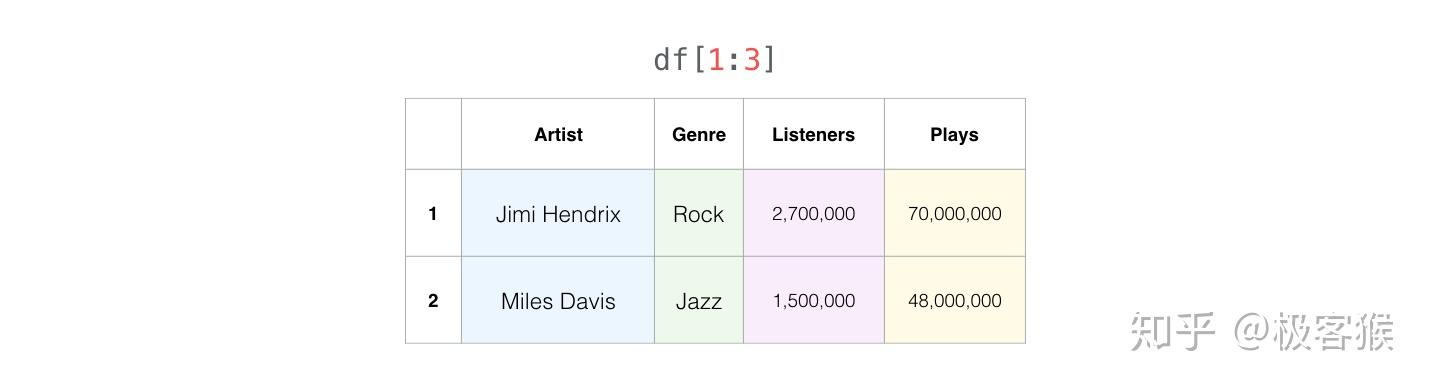Select row index 2

pos(433,300)
